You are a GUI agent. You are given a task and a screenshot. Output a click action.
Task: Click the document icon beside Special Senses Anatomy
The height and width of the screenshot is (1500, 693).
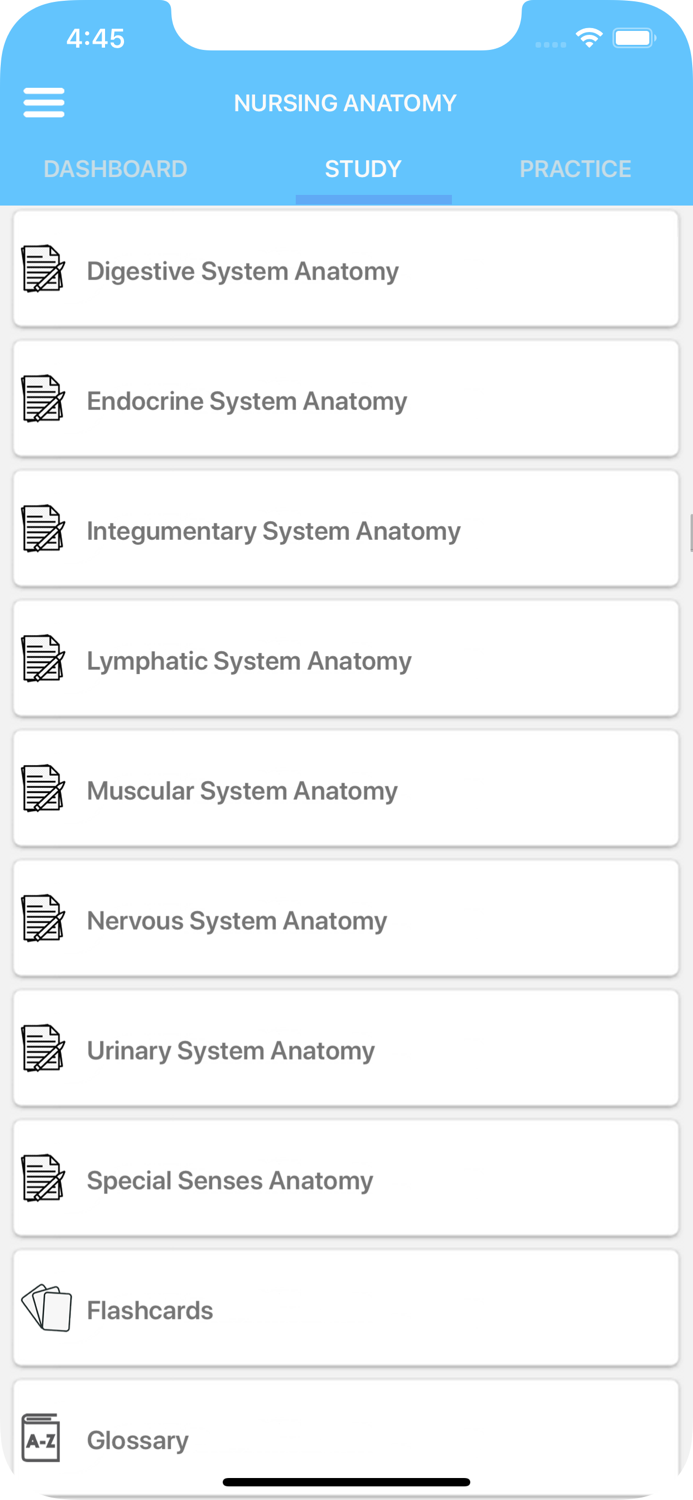pos(43,1178)
